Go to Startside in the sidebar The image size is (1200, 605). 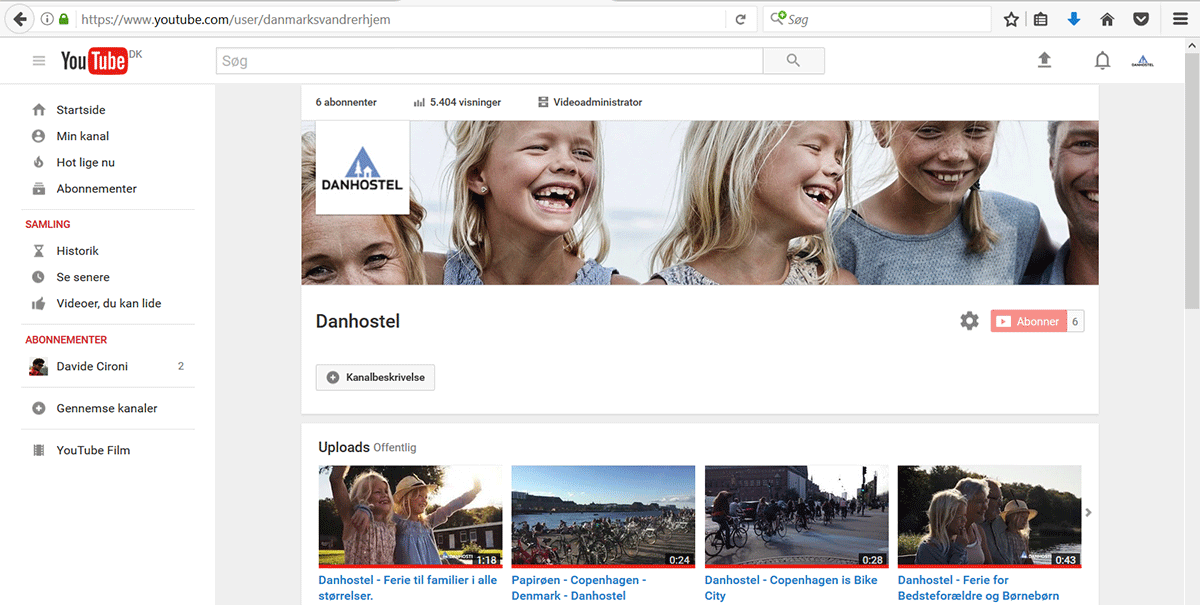coord(81,110)
